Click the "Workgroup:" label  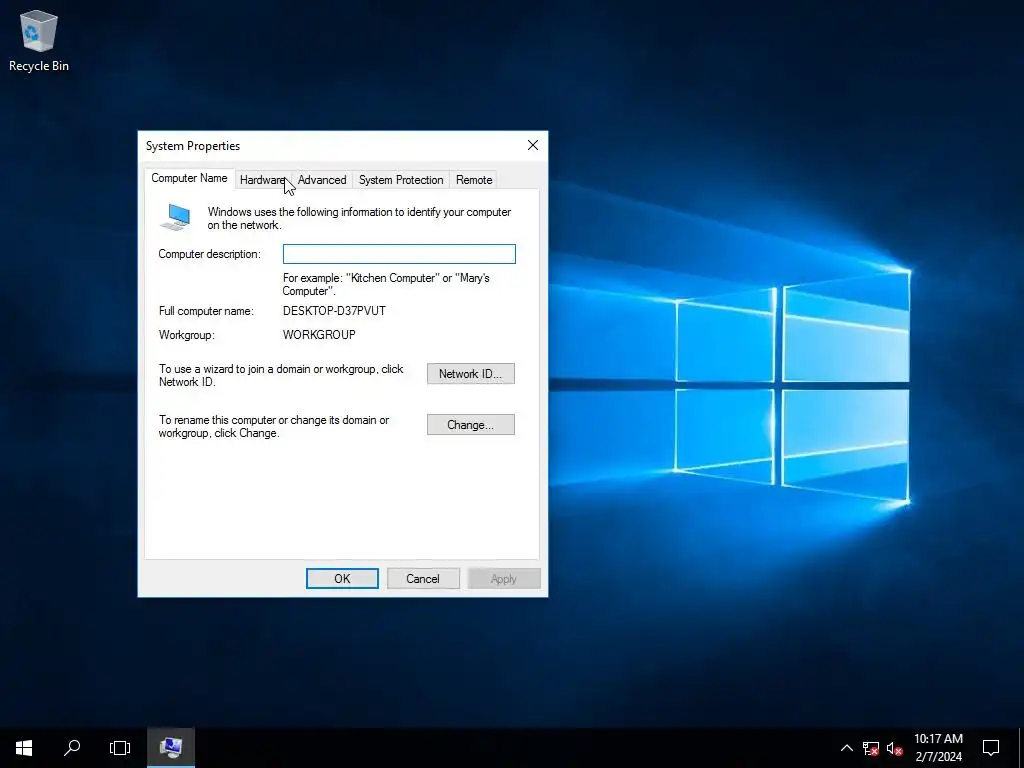point(187,335)
